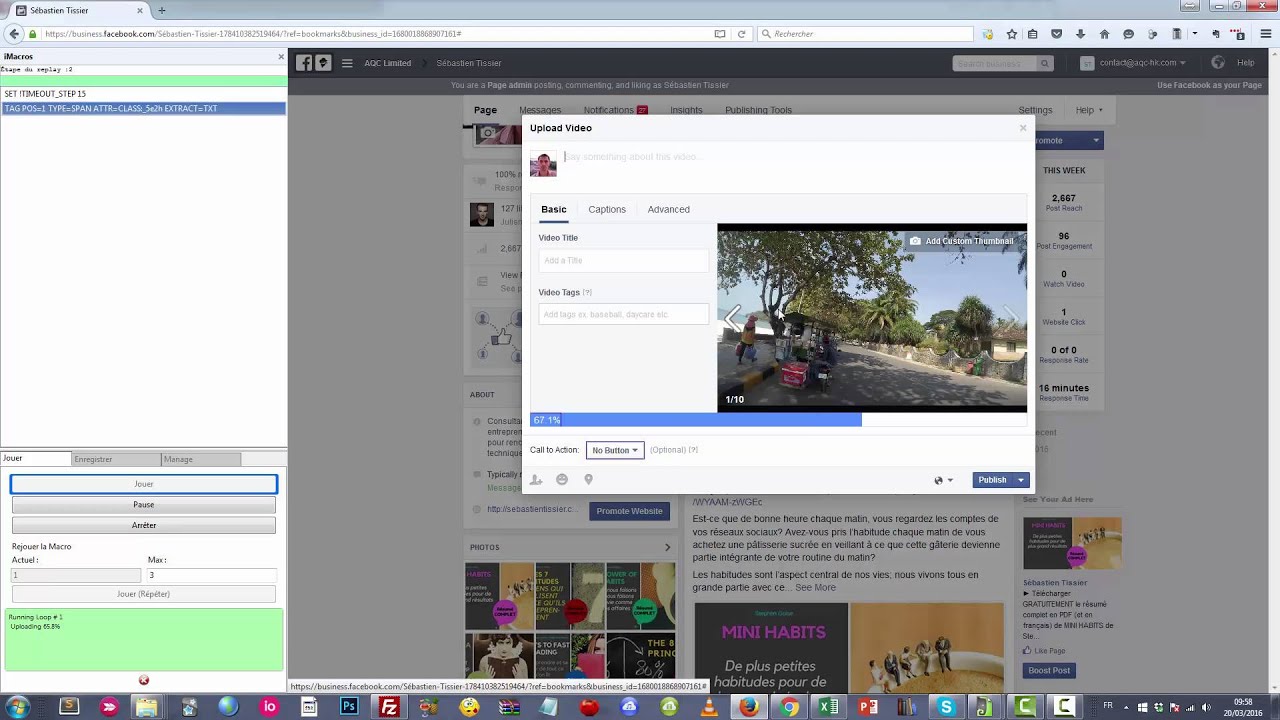Click the 67.1% upload progress bar
Image resolution: width=1280 pixels, height=720 pixels.
779,420
